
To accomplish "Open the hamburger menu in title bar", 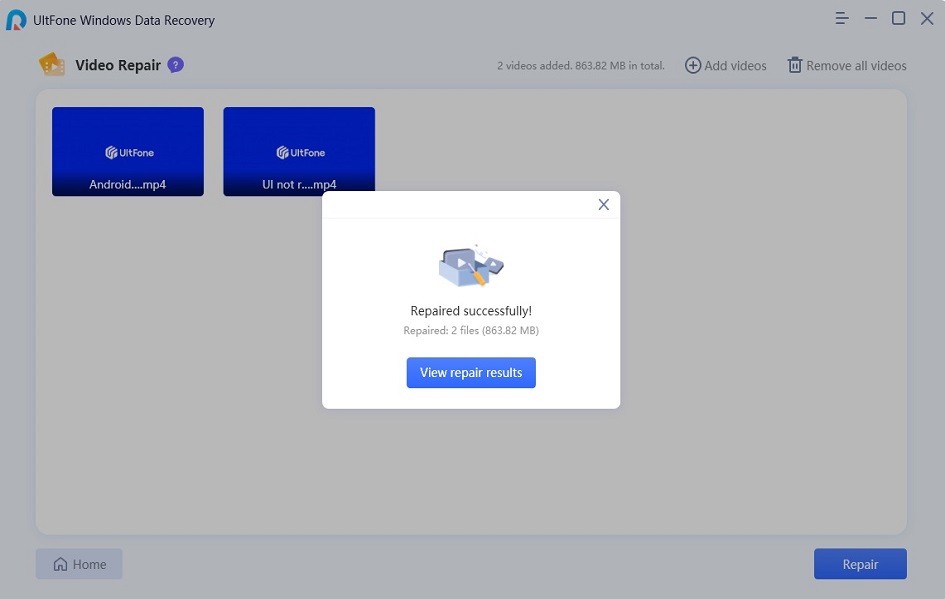I will pos(842,19).
